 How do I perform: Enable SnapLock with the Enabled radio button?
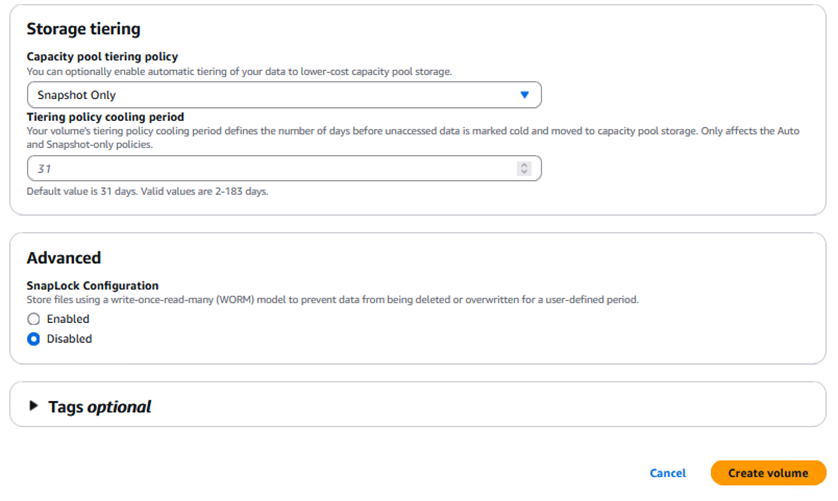(x=34, y=319)
